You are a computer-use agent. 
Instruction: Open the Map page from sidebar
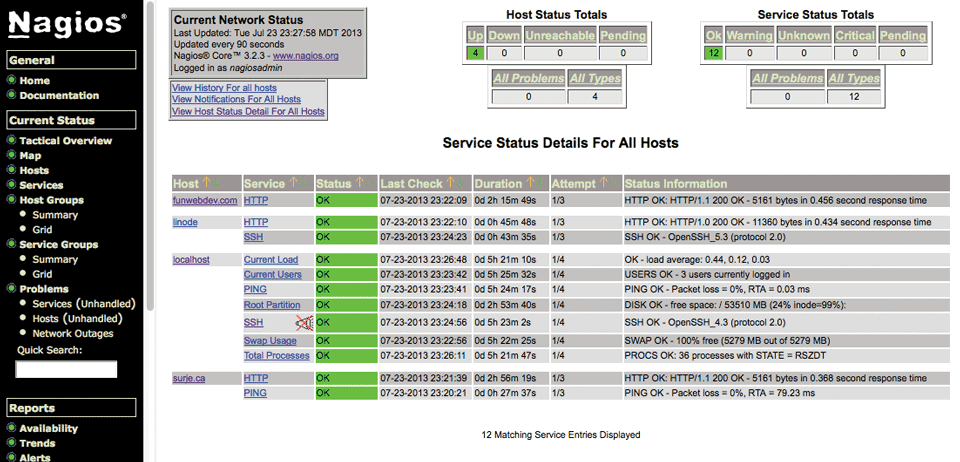coord(30,156)
